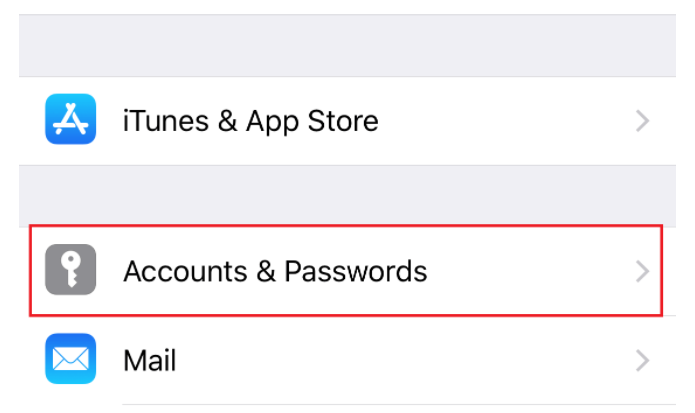Screen dimensions: 695x413
Task: Click the divider line below the Mail row
Action: click(x=400, y=405)
